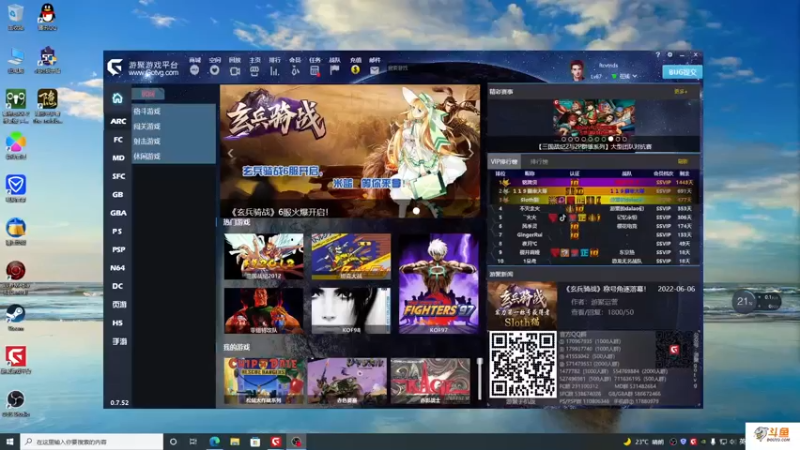The image size is (800, 450).
Task: Open Microsoft Edge from the taskbar
Action: point(214,441)
